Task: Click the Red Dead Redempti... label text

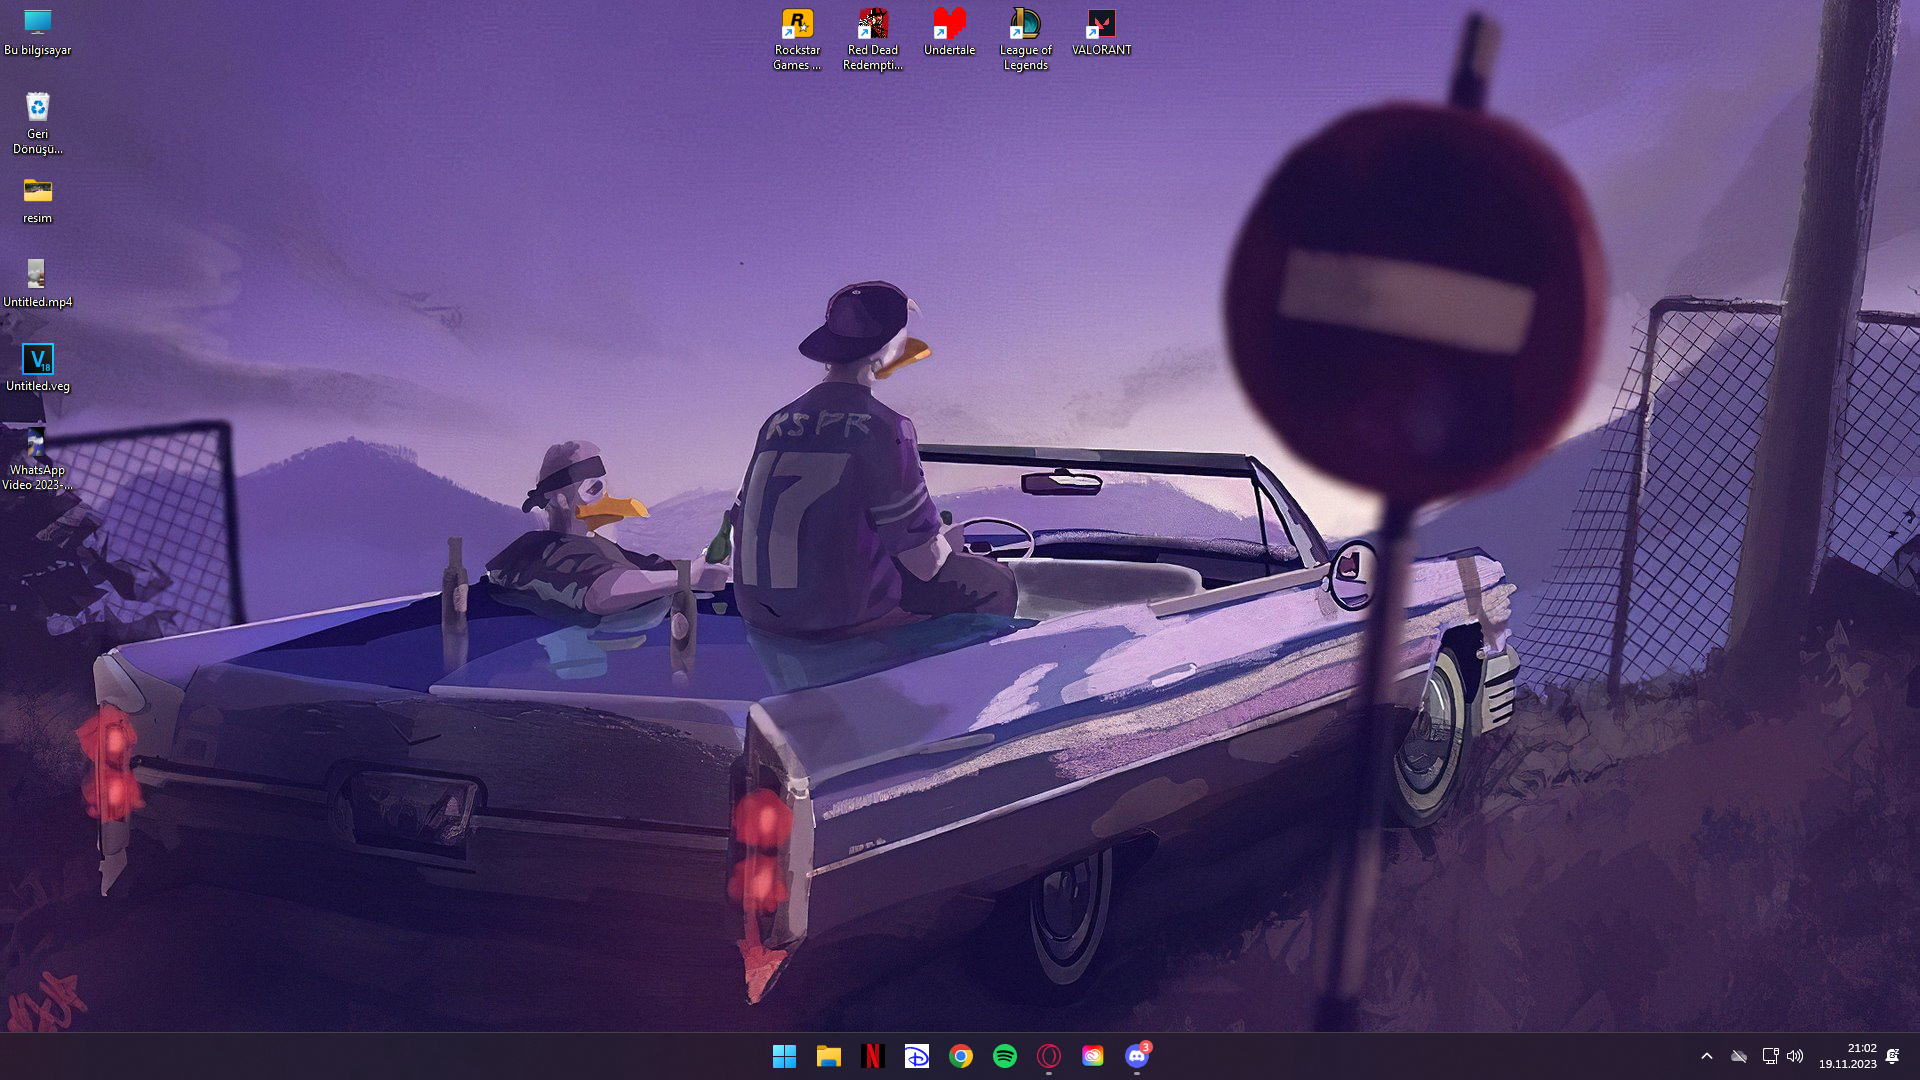Action: (x=873, y=57)
